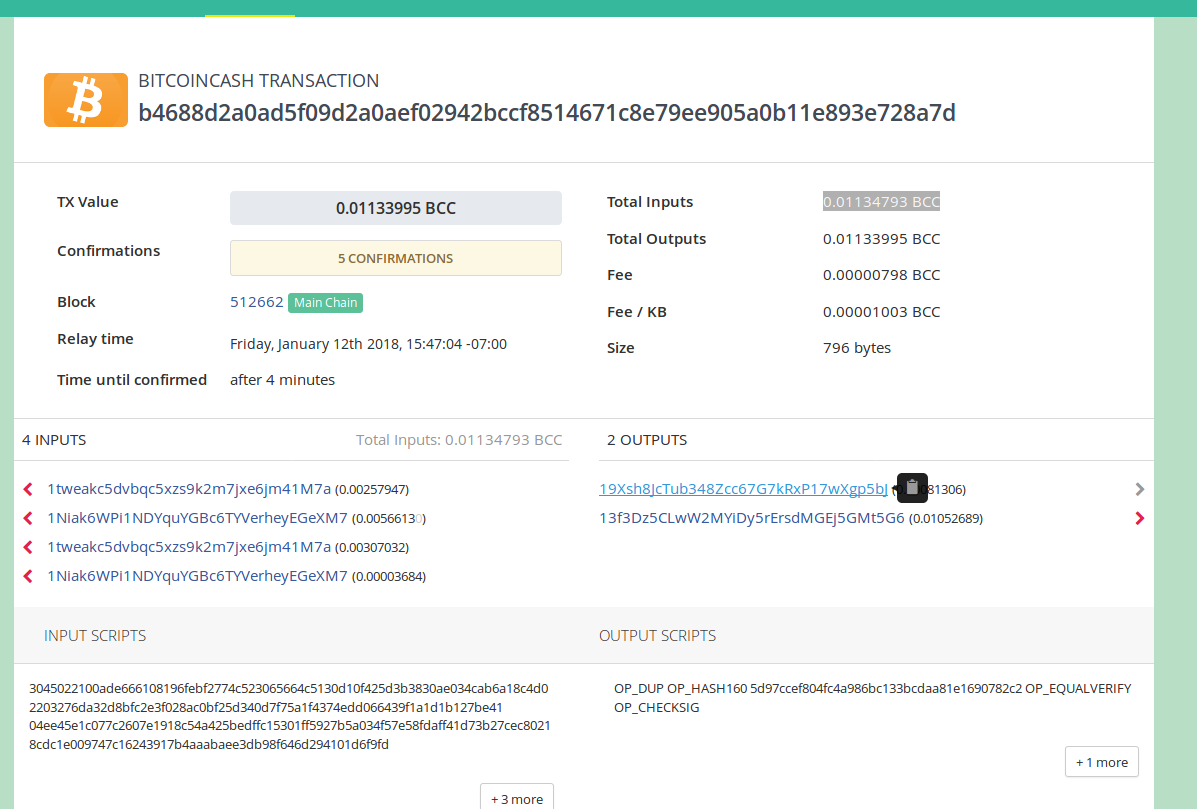
Task: Click the highlighted Total Inputs value 0.01134793 BCC
Action: (881, 202)
